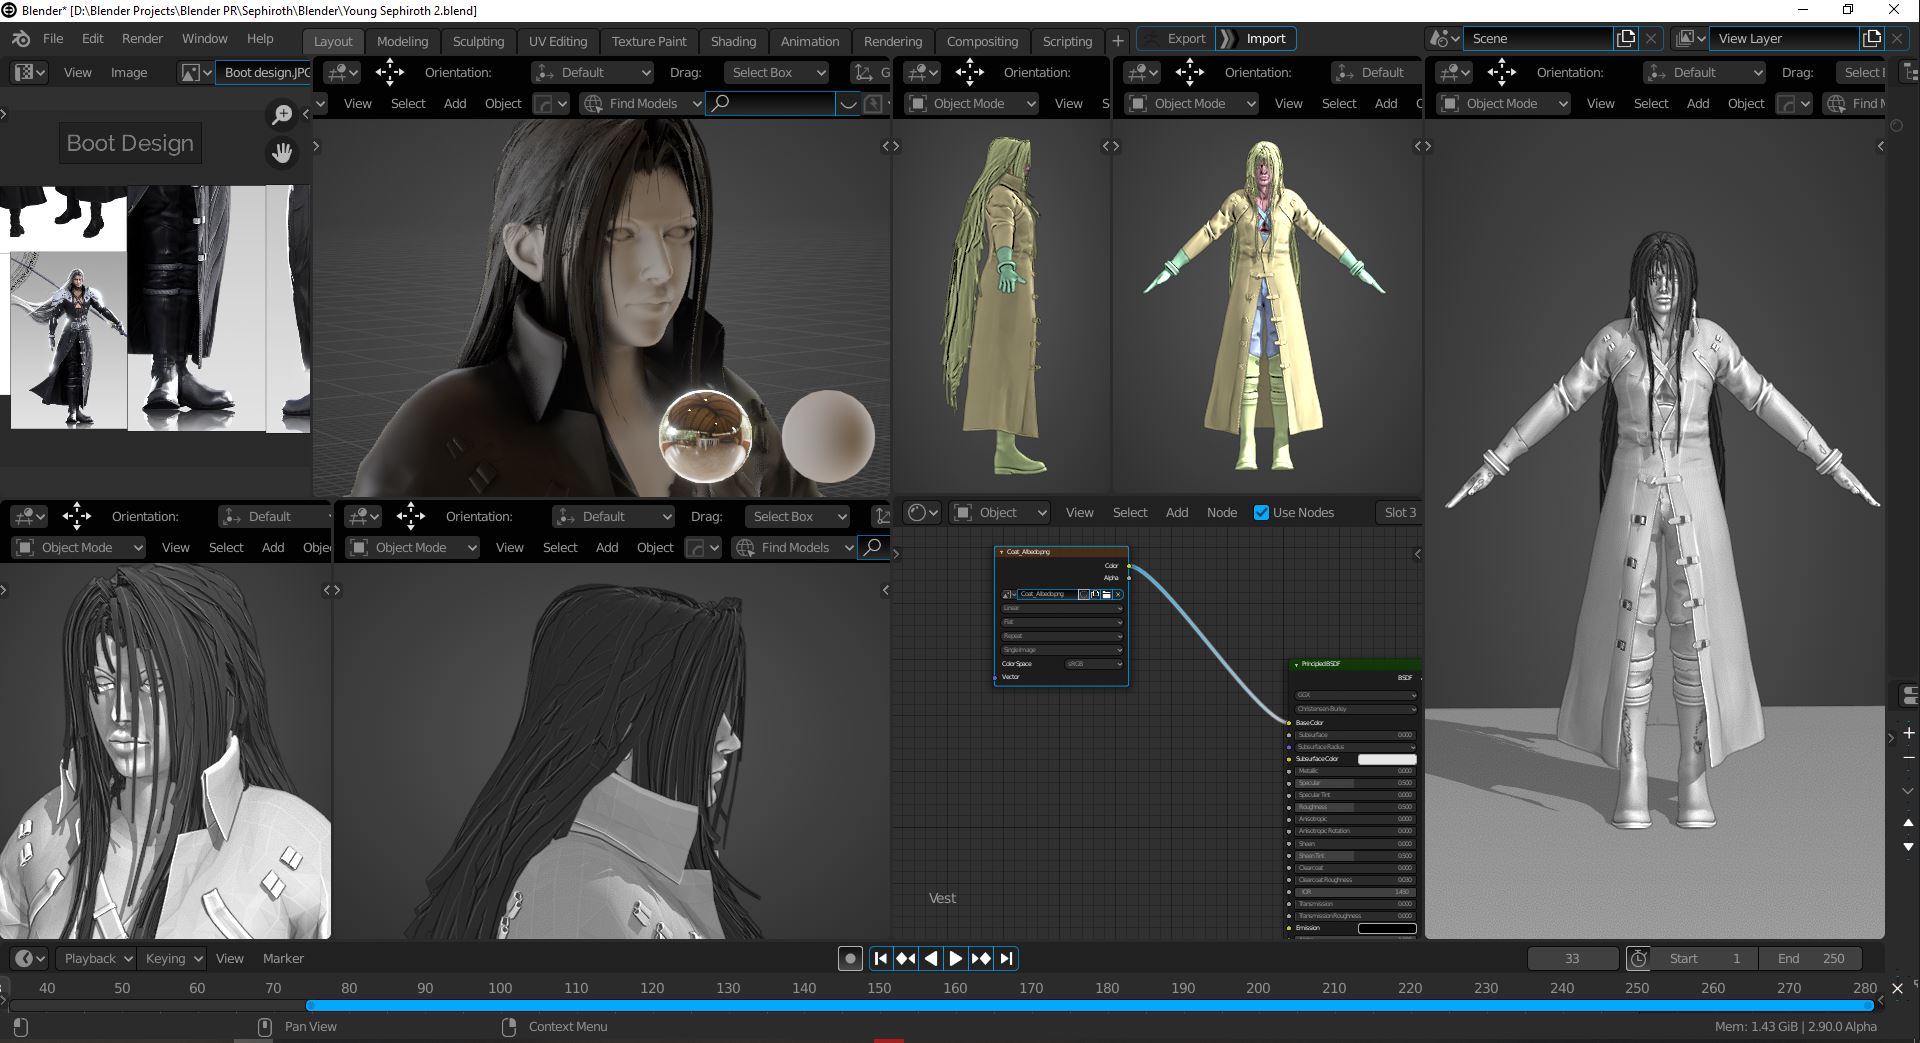
Task: Click Add in the top render viewport header
Action: click(455, 103)
